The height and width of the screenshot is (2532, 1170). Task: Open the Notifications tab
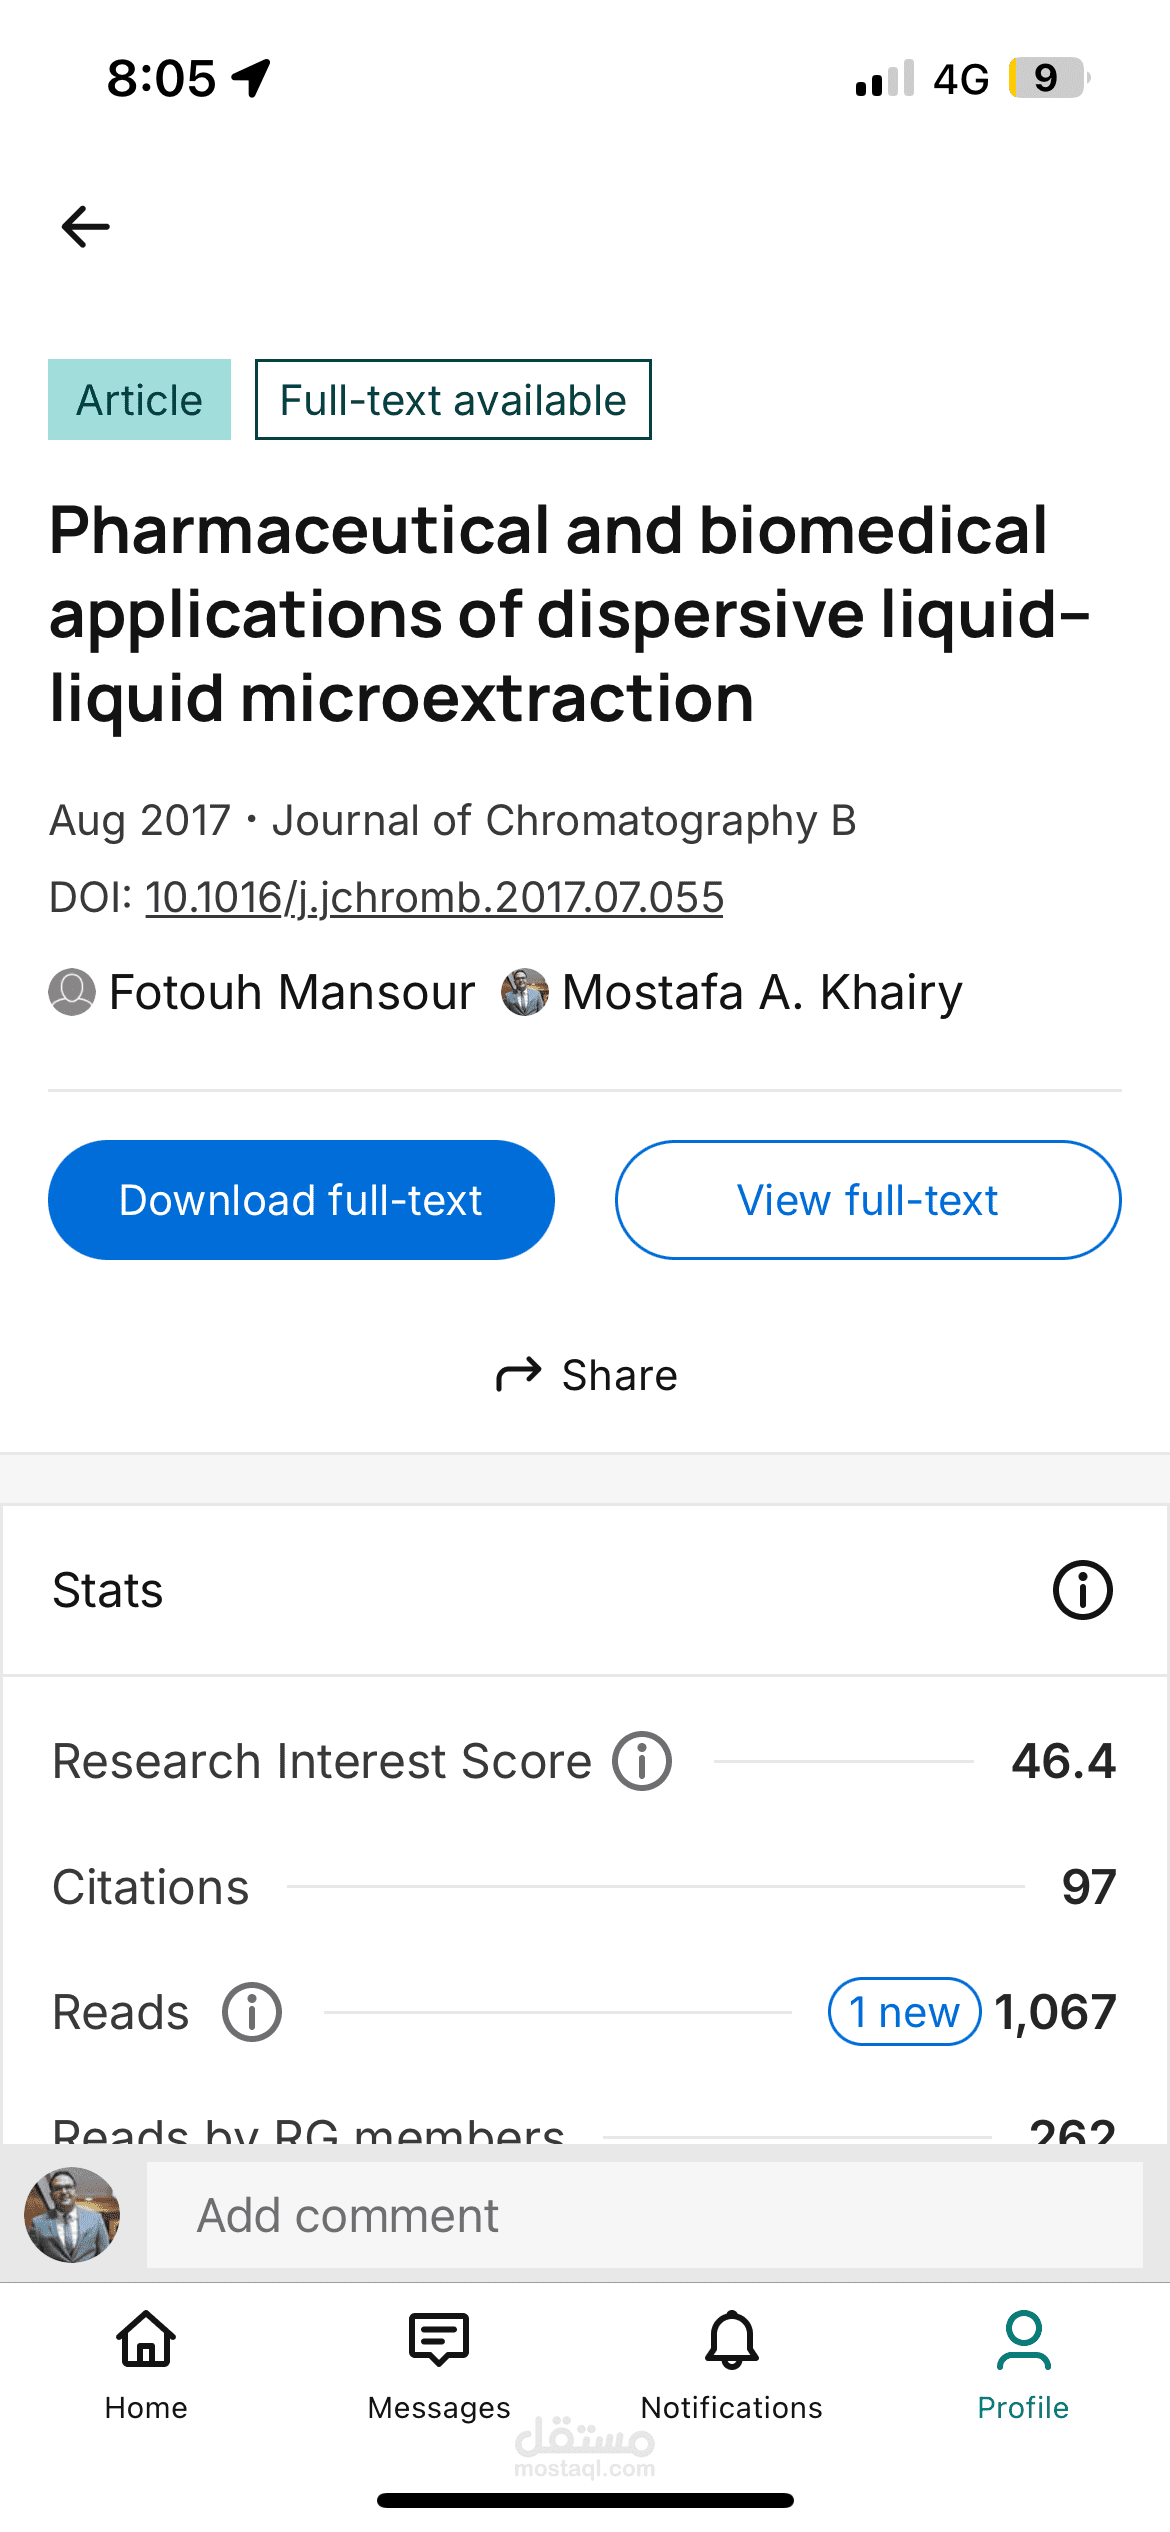click(732, 2366)
